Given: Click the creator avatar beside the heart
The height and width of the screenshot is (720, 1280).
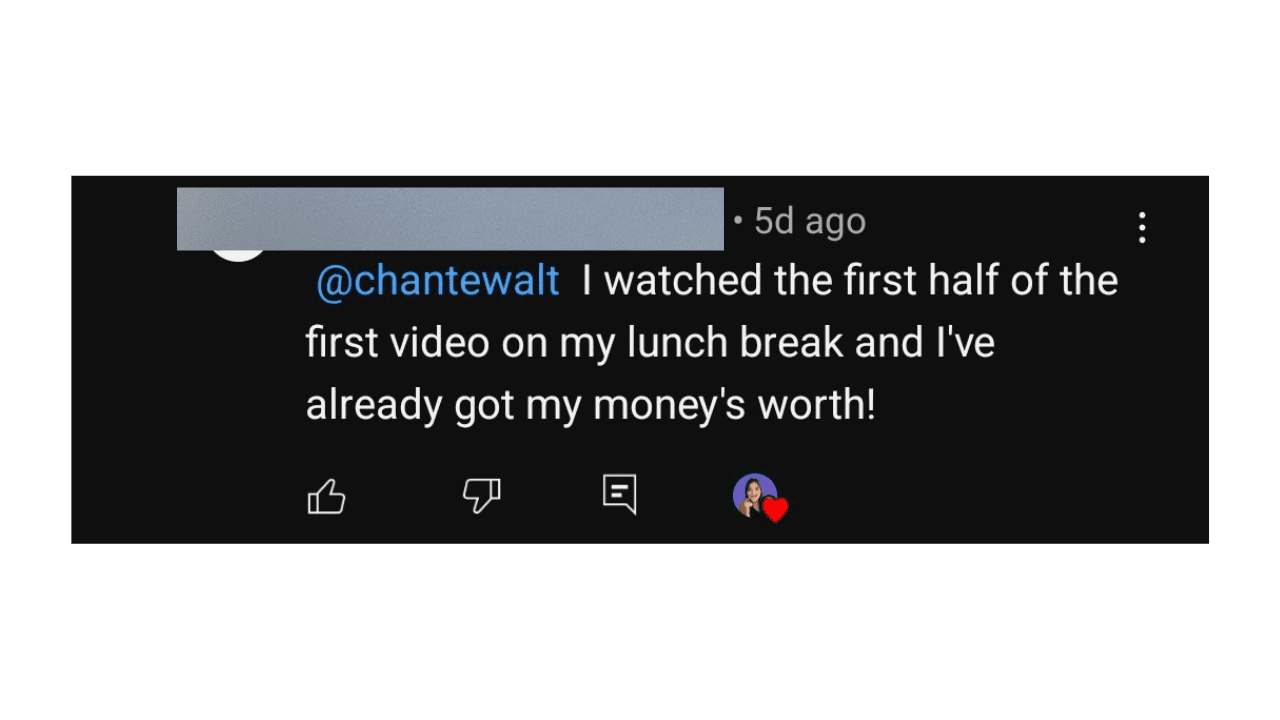Looking at the screenshot, I should (752, 494).
